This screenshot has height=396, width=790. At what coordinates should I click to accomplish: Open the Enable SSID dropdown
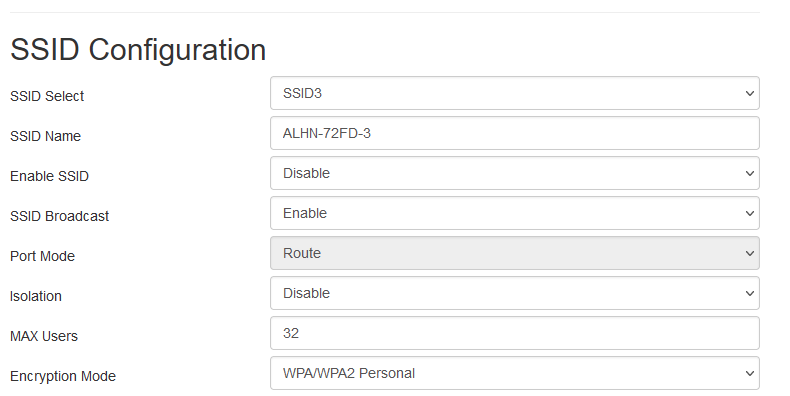(x=514, y=173)
